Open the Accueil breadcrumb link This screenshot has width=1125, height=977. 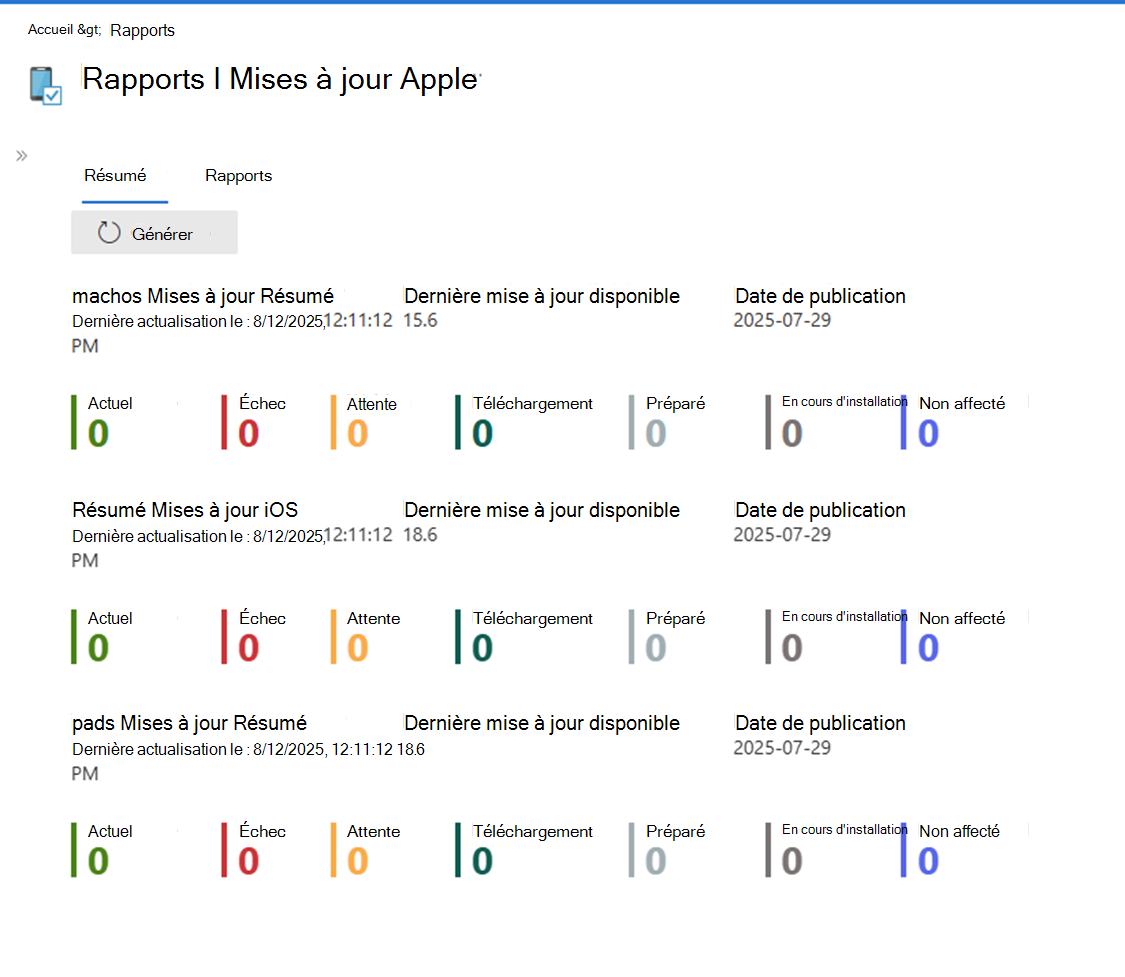(47, 30)
